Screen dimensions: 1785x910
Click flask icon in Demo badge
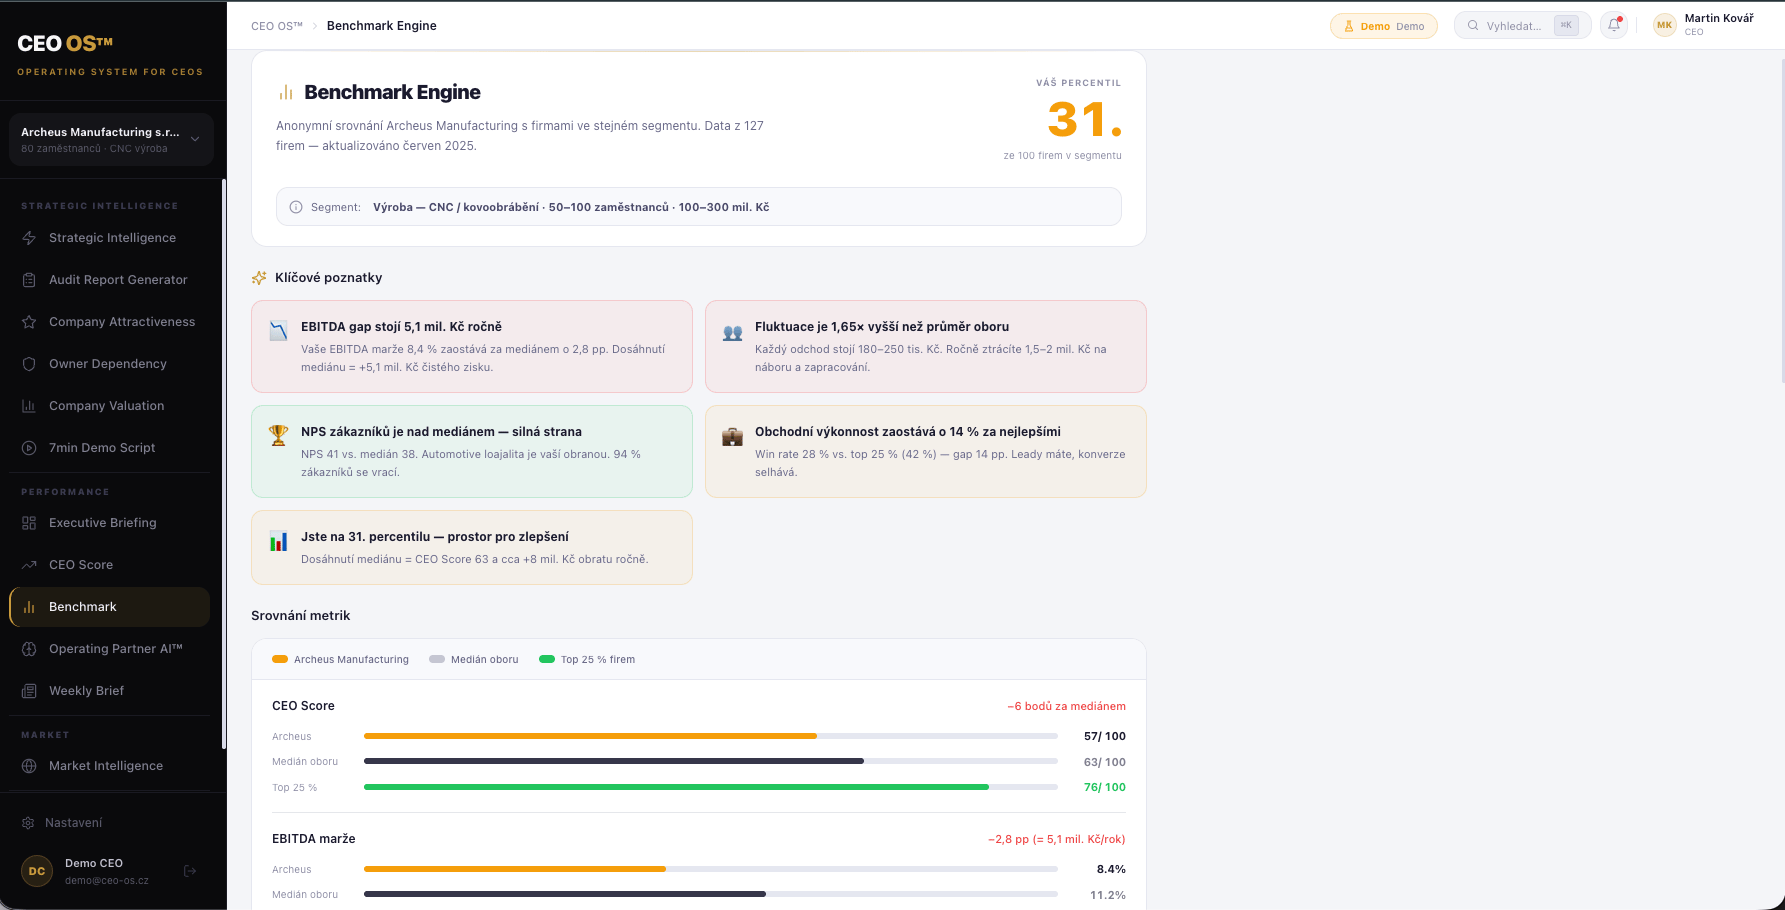pos(1348,26)
